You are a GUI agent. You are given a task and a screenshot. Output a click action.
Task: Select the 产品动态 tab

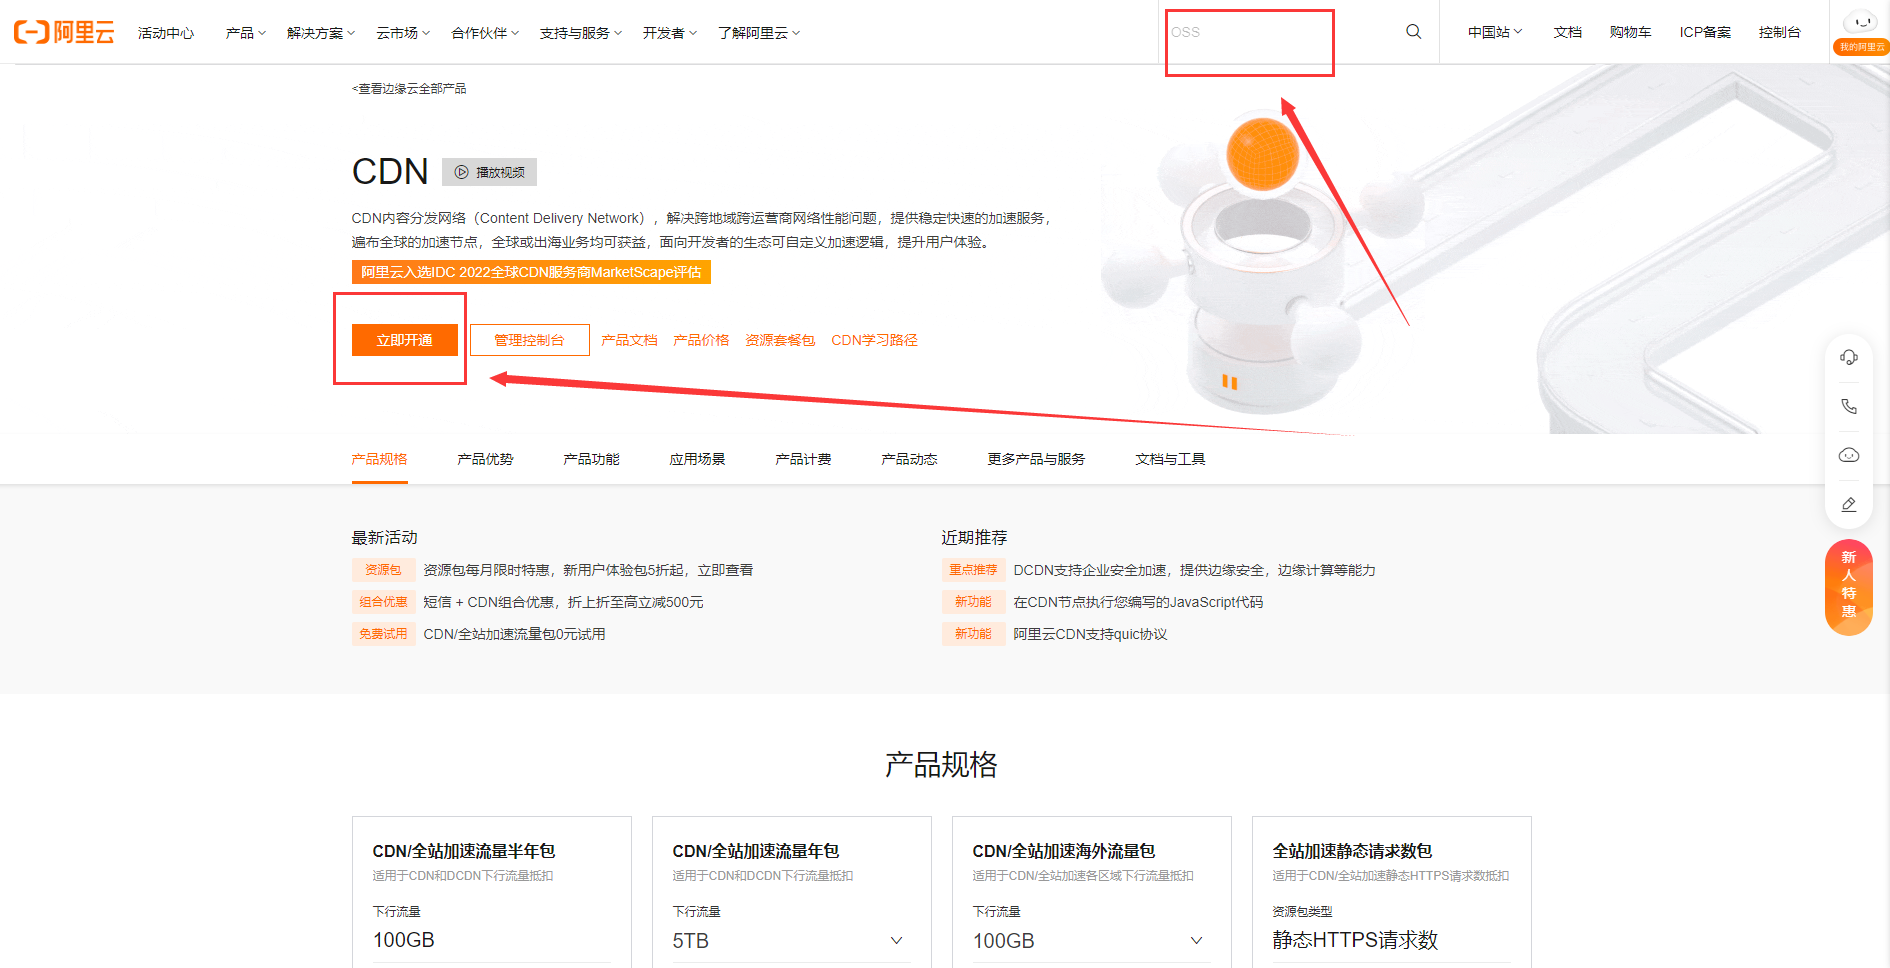pyautogui.click(x=909, y=459)
